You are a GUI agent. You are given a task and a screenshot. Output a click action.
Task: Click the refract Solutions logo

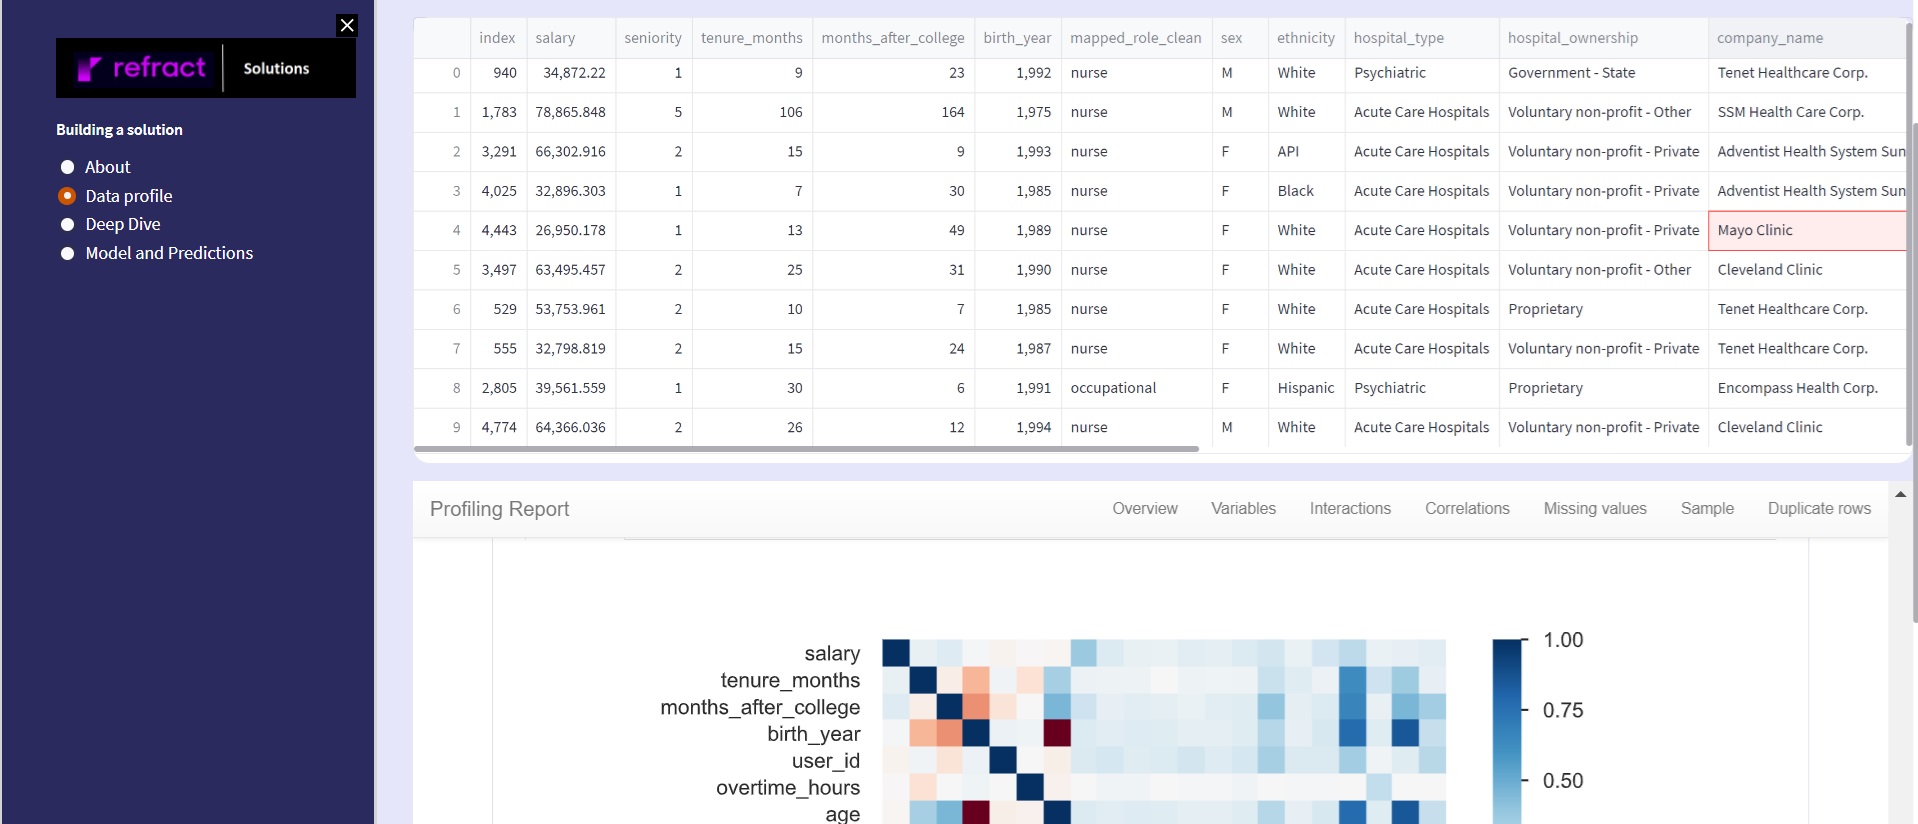(x=206, y=68)
